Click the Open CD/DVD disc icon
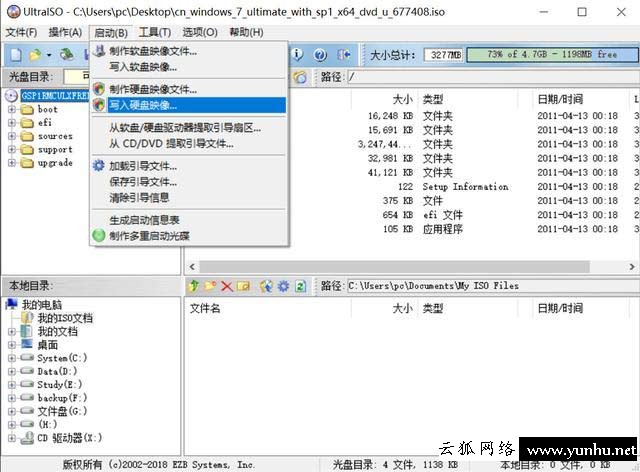The image size is (640, 472). click(x=67, y=54)
